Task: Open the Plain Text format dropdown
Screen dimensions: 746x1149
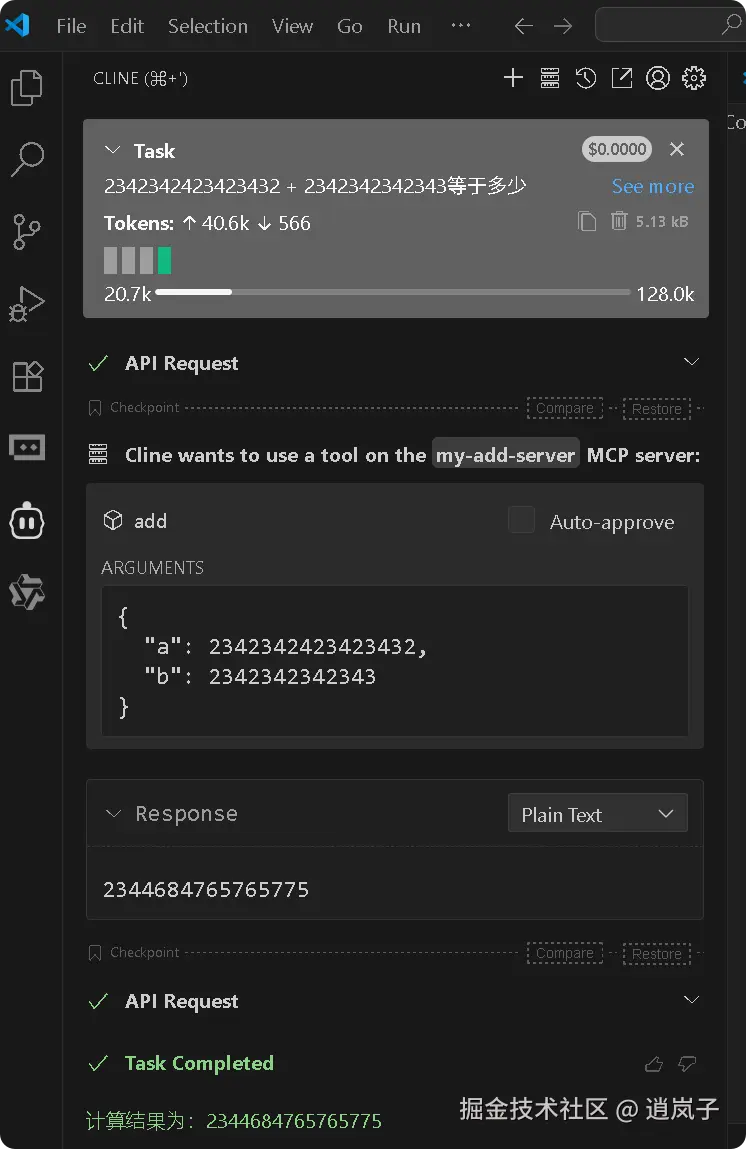Action: 597,814
